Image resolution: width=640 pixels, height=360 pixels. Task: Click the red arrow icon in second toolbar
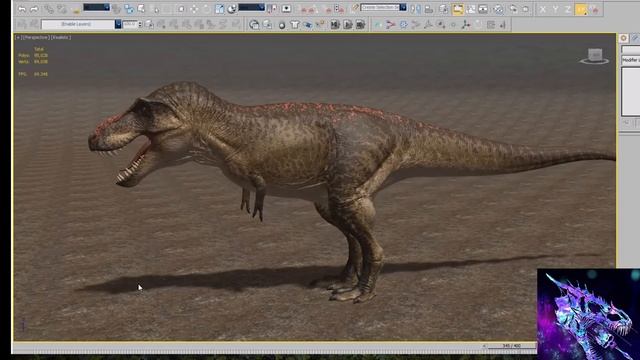coord(391,25)
